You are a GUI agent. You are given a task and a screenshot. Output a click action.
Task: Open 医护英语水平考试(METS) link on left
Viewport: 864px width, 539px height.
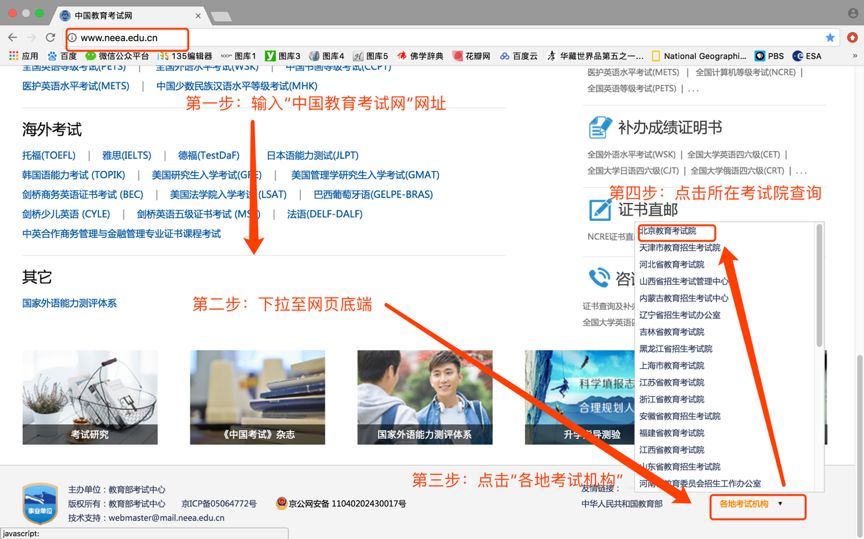75,86
